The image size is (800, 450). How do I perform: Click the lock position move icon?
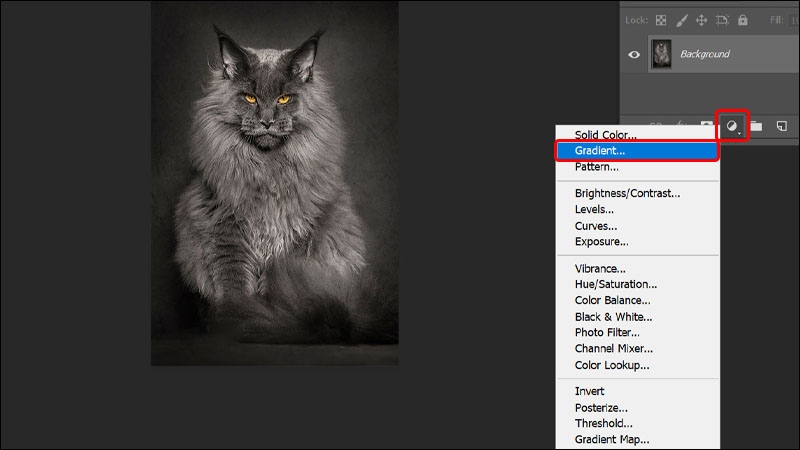point(702,20)
